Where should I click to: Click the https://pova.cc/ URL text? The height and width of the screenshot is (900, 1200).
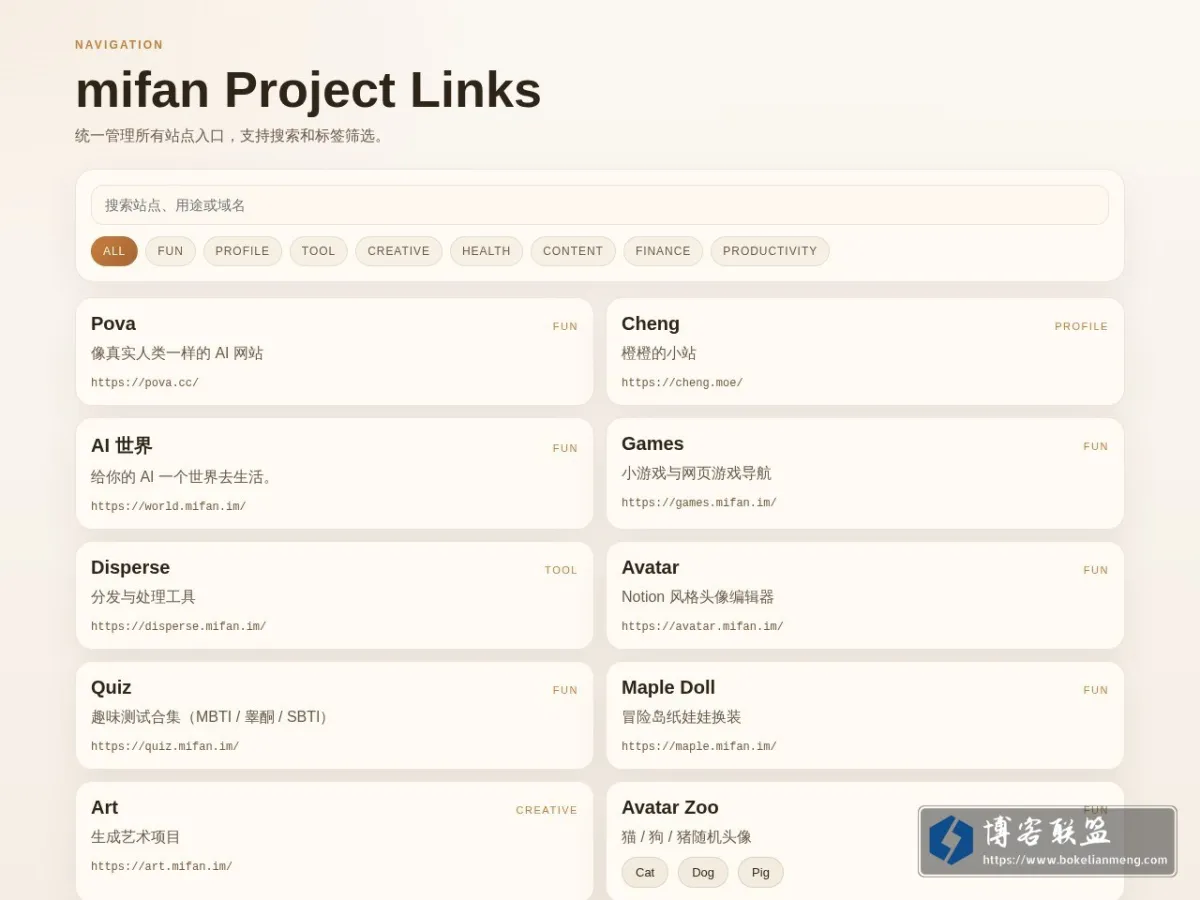tap(145, 383)
